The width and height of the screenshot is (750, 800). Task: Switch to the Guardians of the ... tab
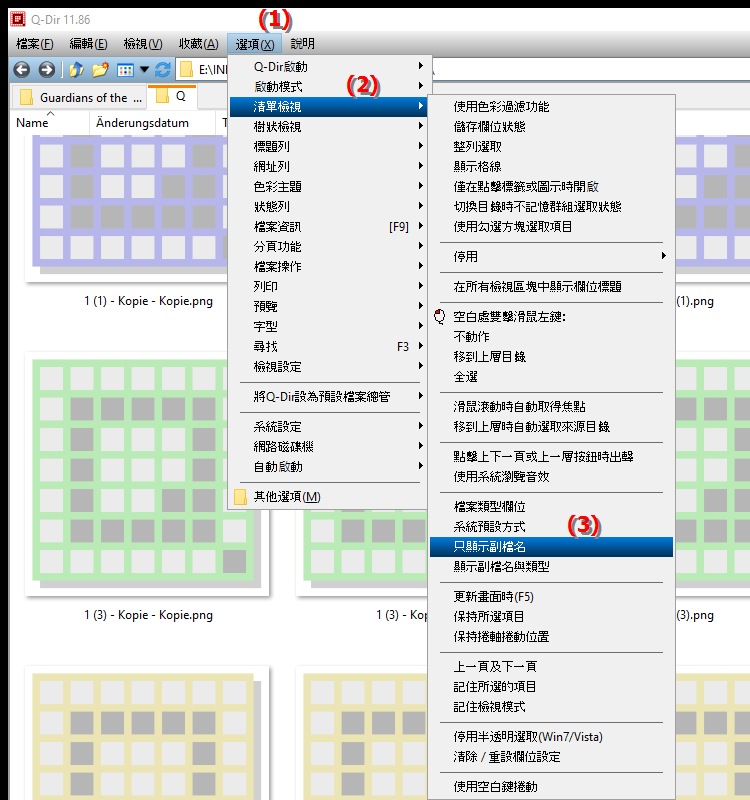click(80, 97)
